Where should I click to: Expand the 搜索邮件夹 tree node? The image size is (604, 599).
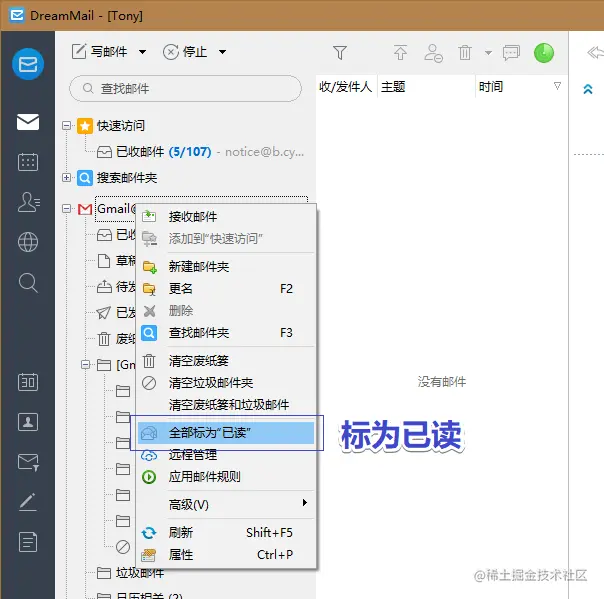coord(66,178)
